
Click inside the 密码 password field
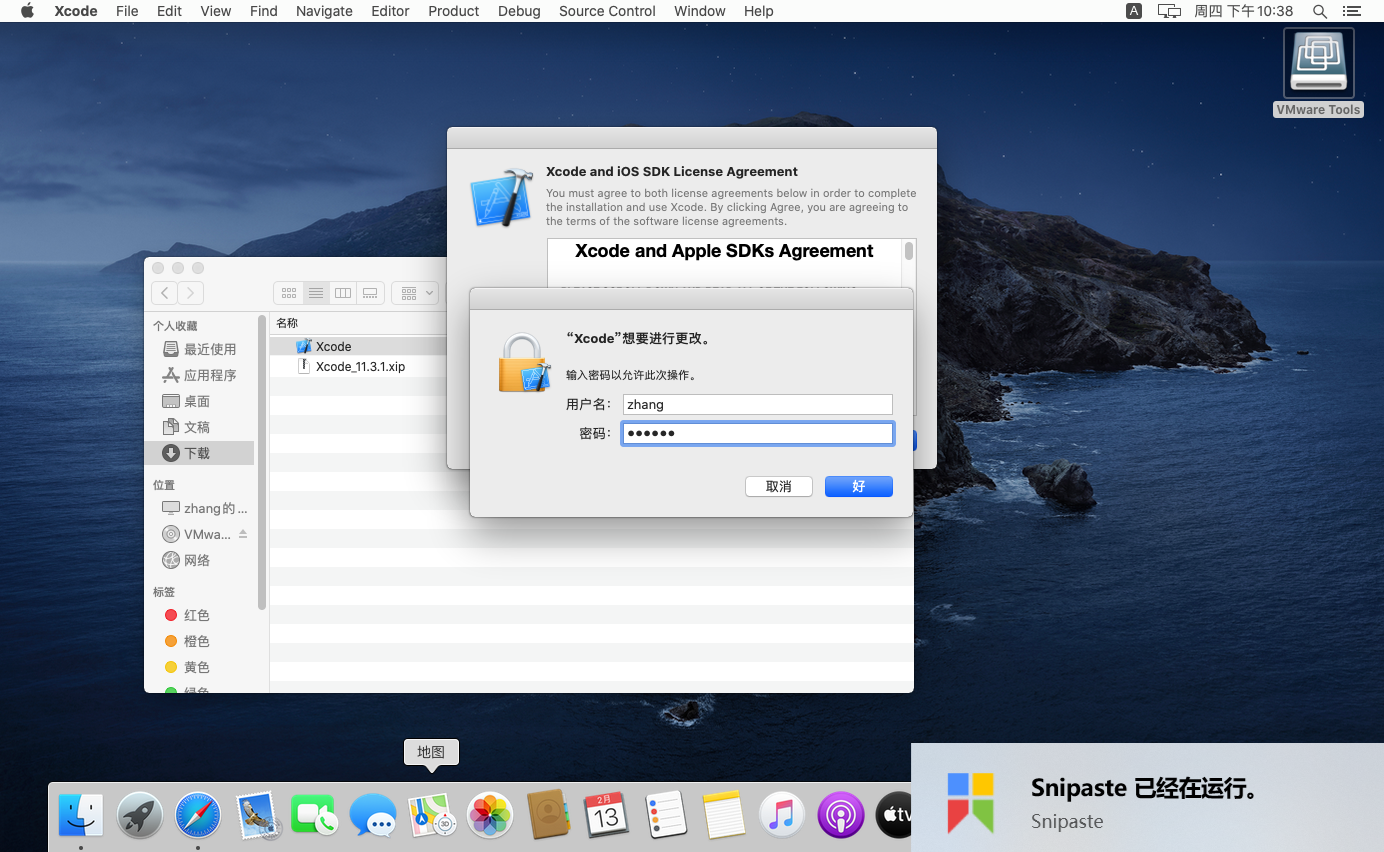pos(757,433)
